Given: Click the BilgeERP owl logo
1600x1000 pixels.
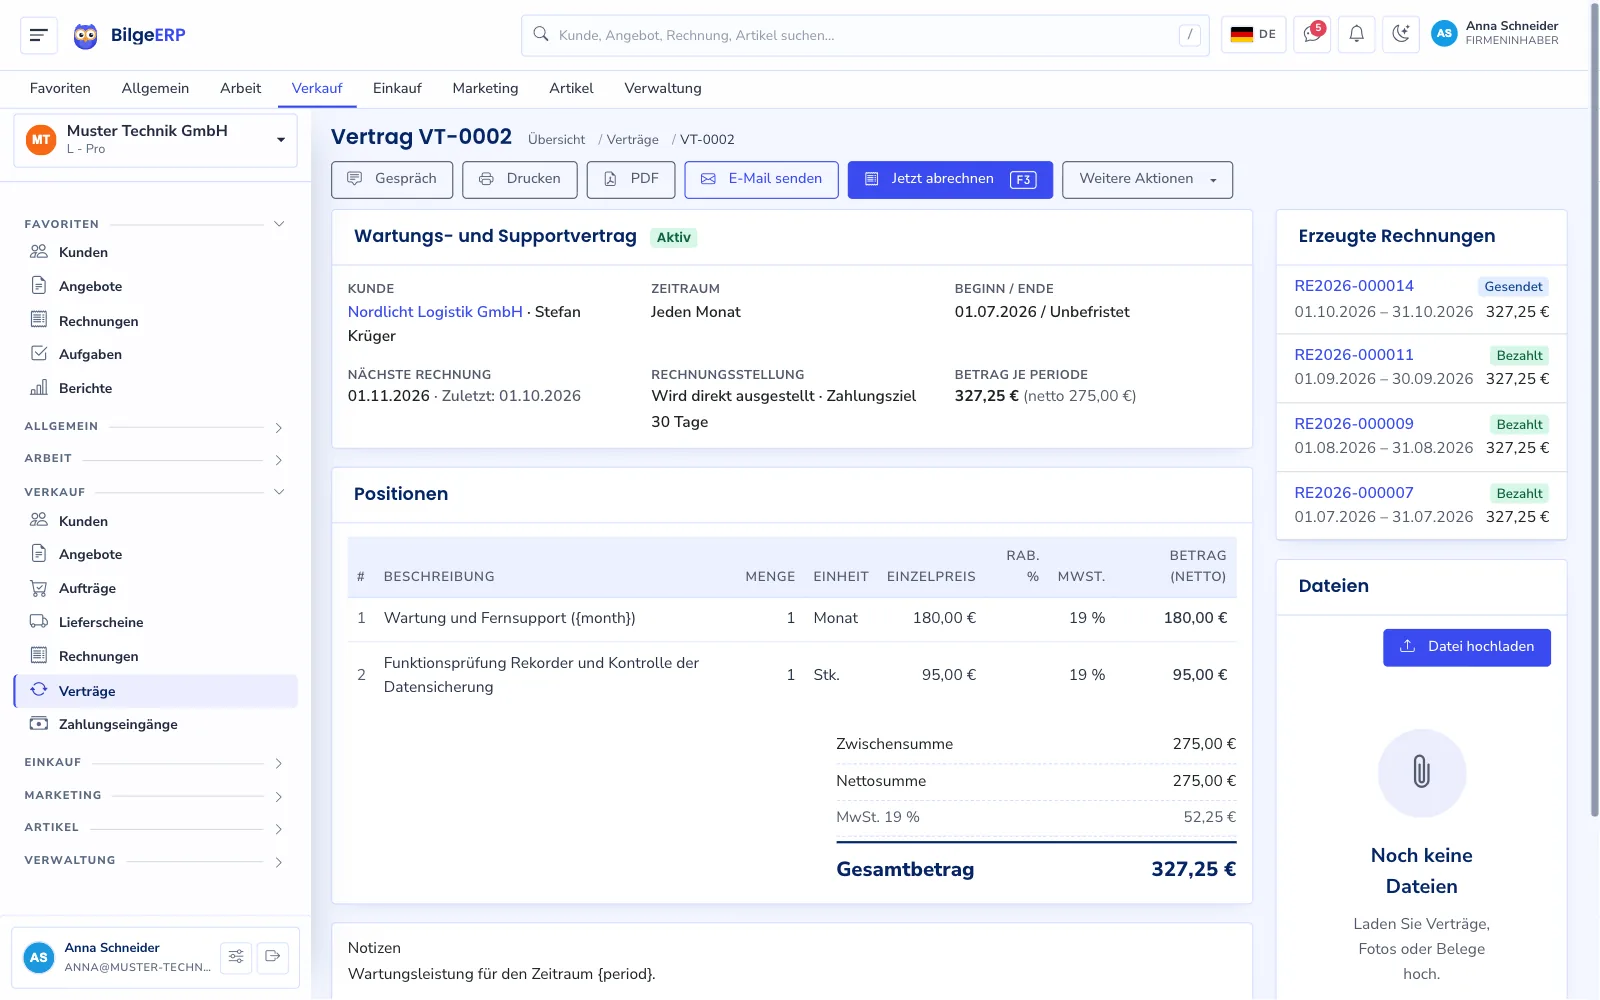Looking at the screenshot, I should coord(86,36).
